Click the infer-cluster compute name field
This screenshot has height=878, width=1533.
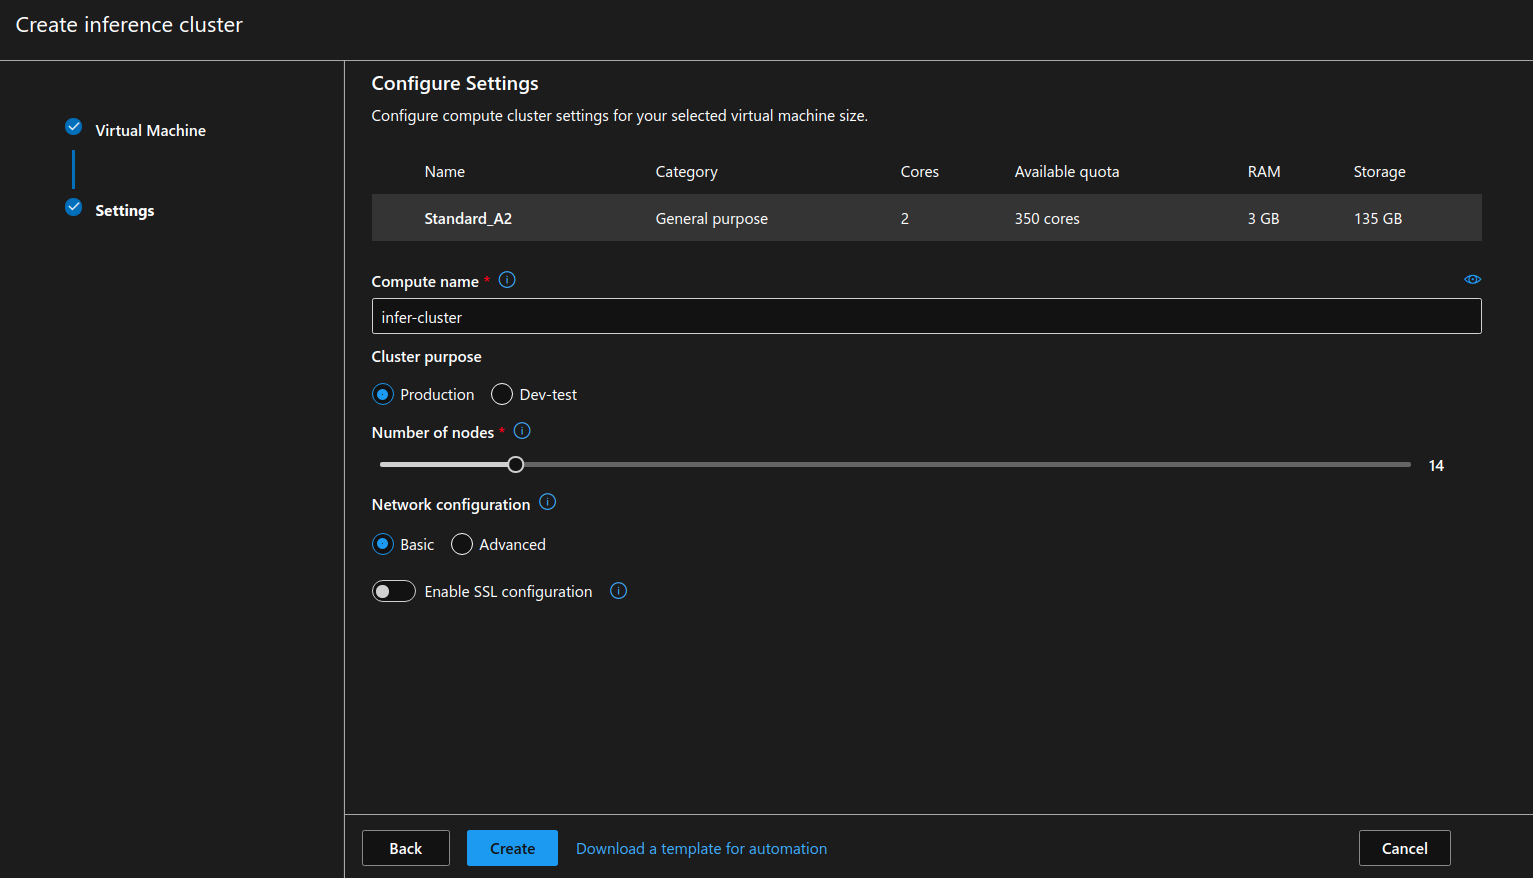tap(925, 316)
